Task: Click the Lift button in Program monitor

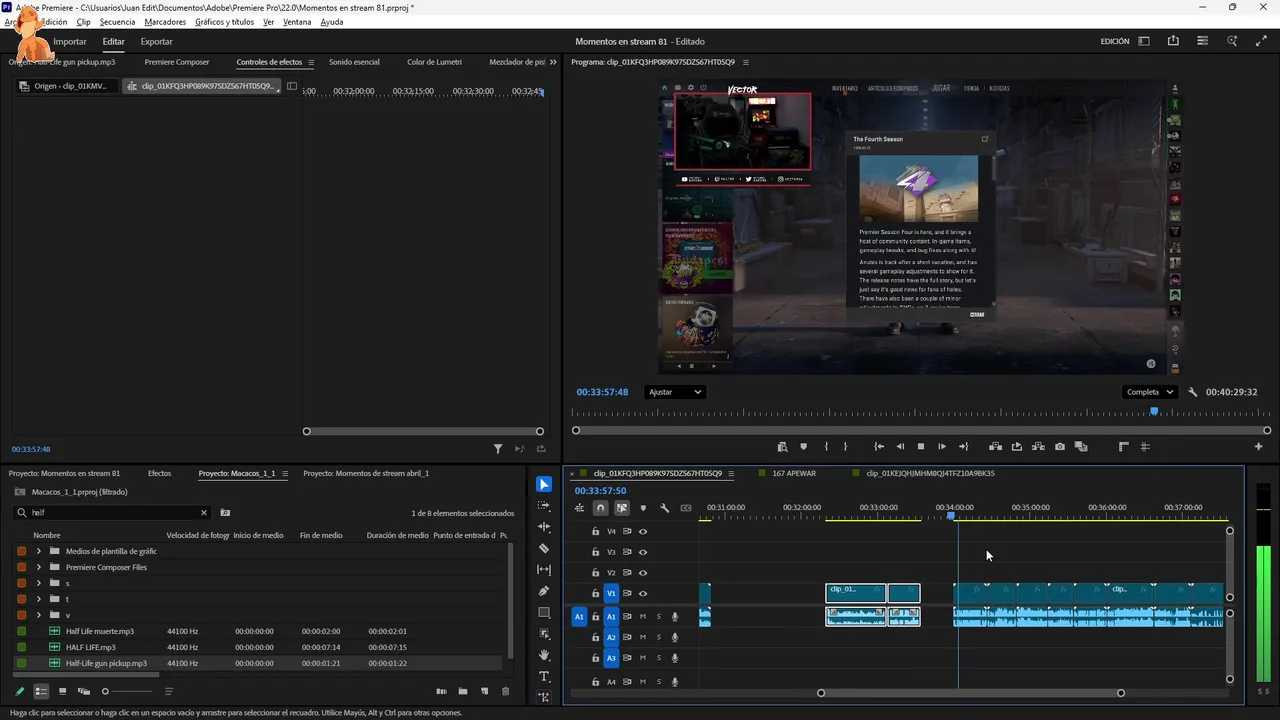Action: (x=996, y=447)
